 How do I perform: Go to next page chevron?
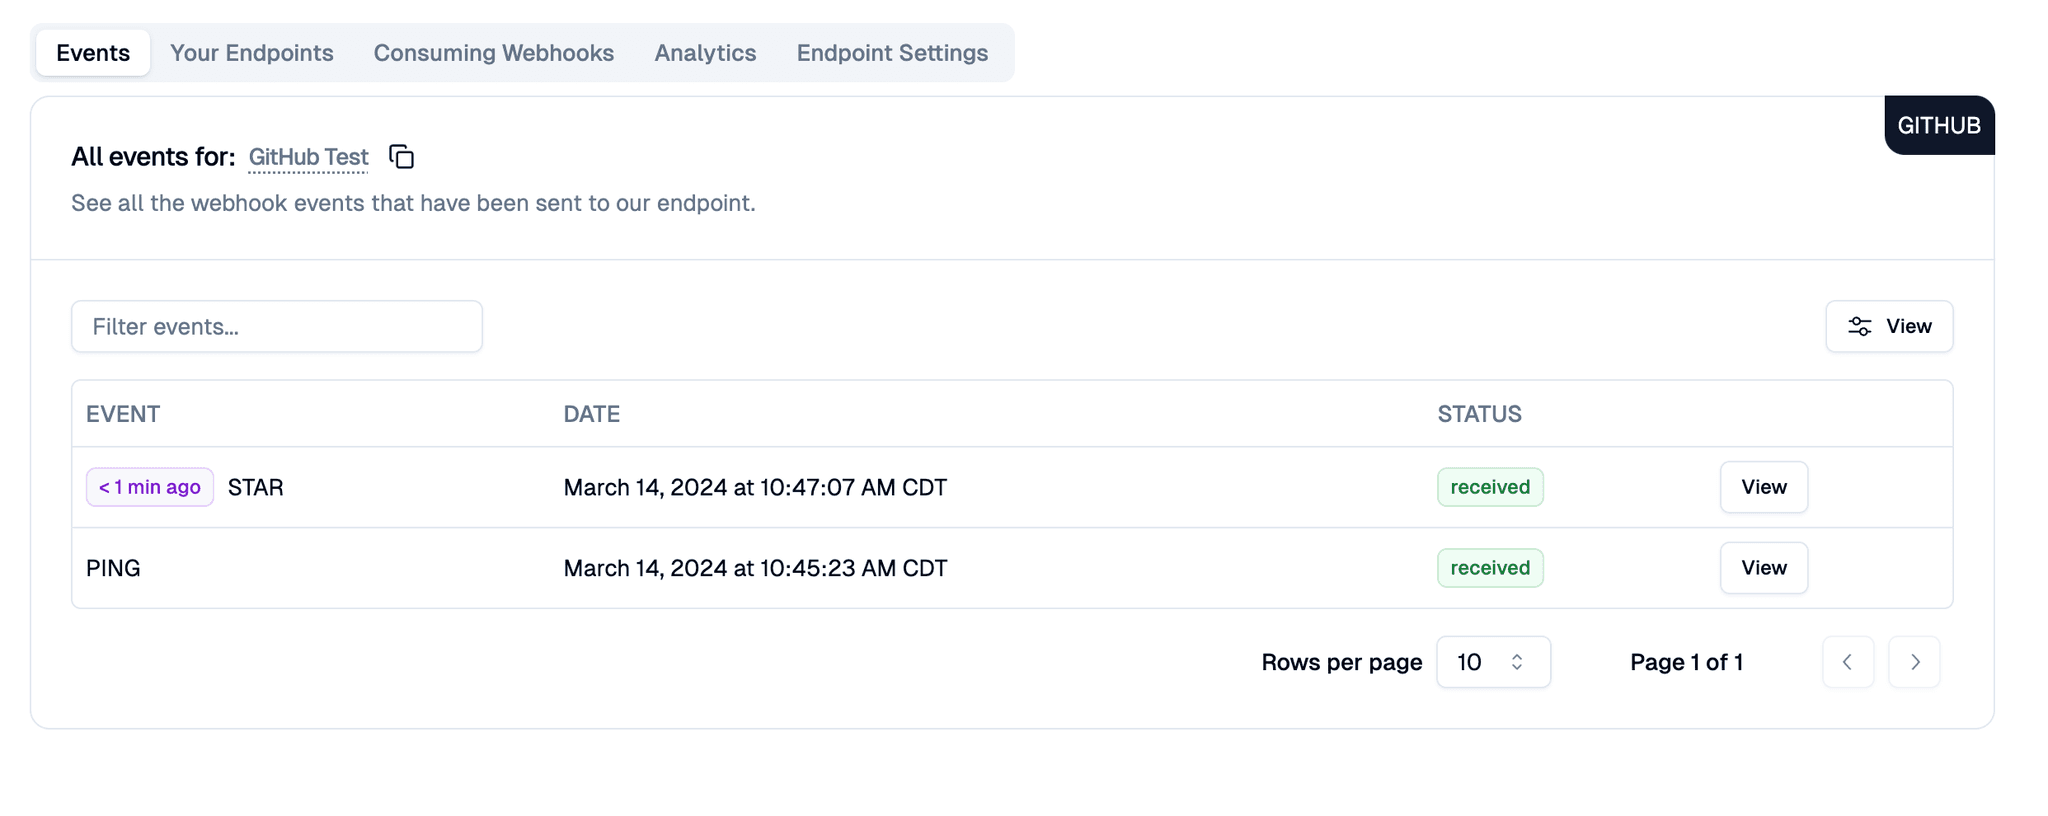(1914, 662)
